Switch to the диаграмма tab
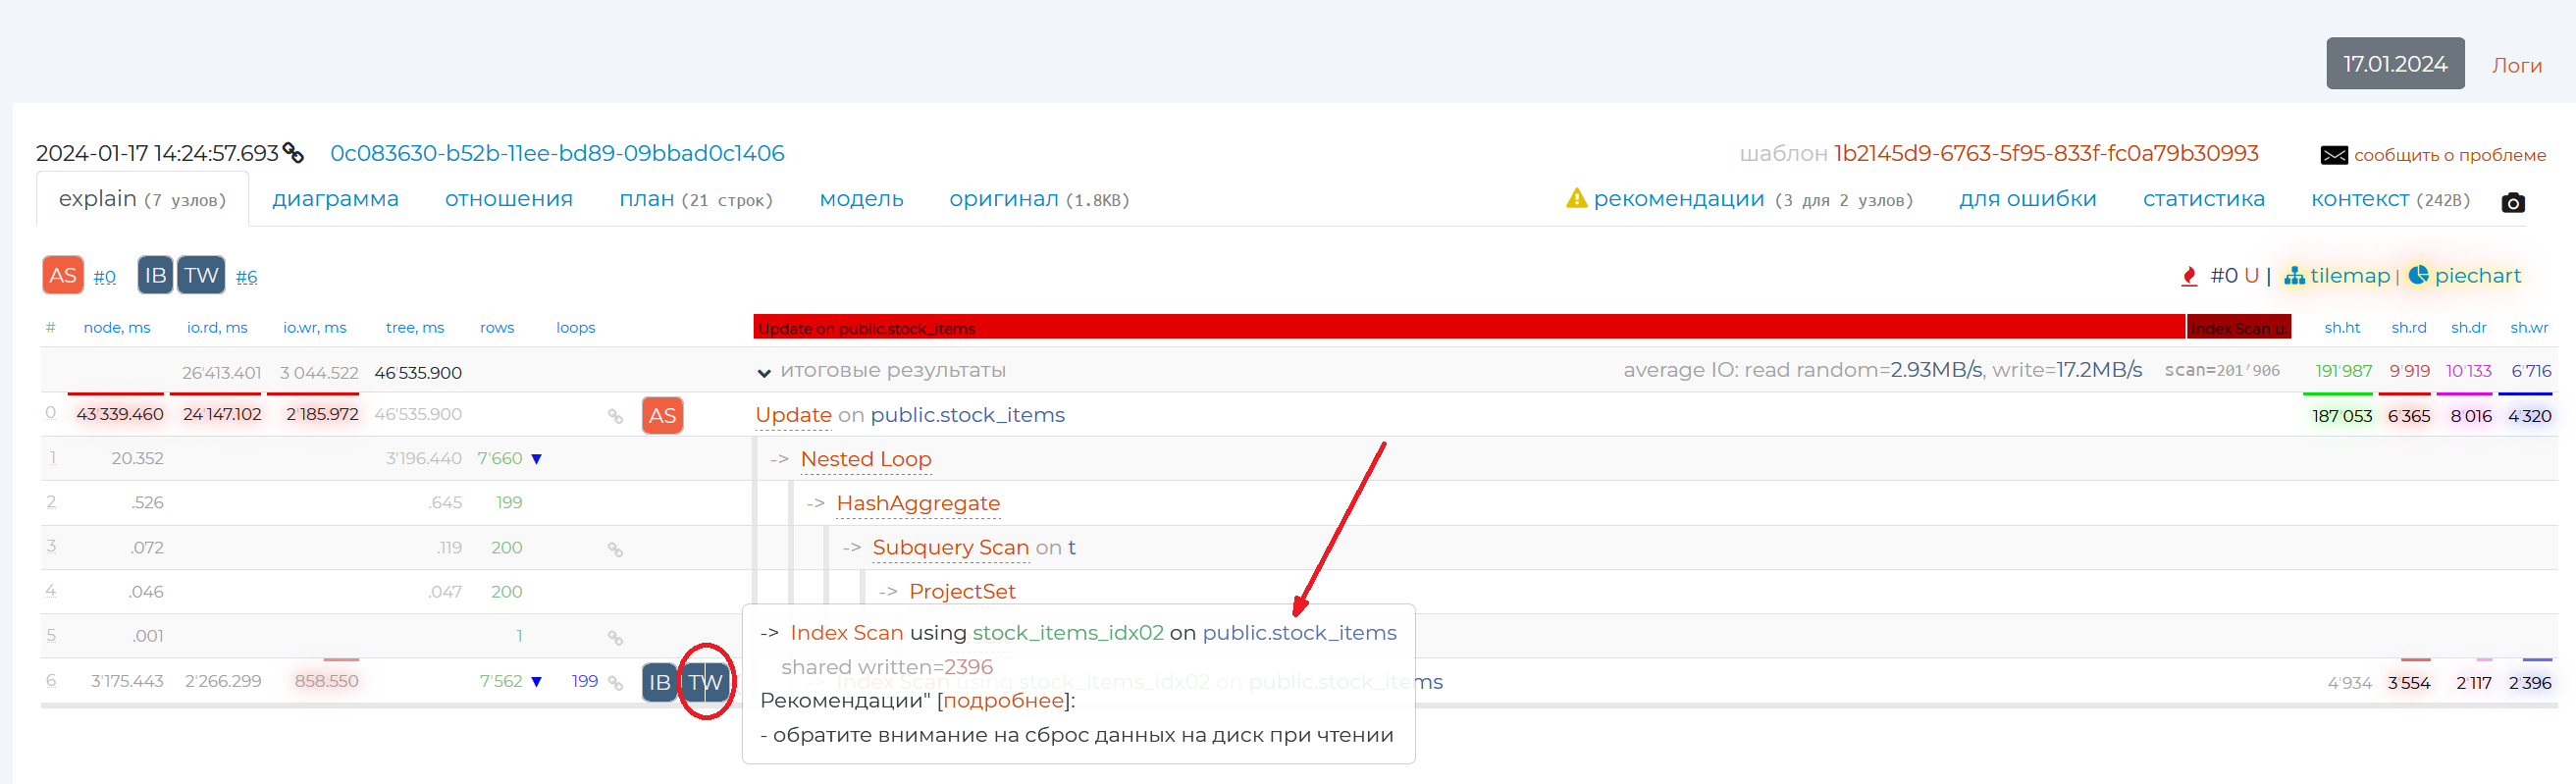Screen dimensions: 2576x784 pos(335,199)
